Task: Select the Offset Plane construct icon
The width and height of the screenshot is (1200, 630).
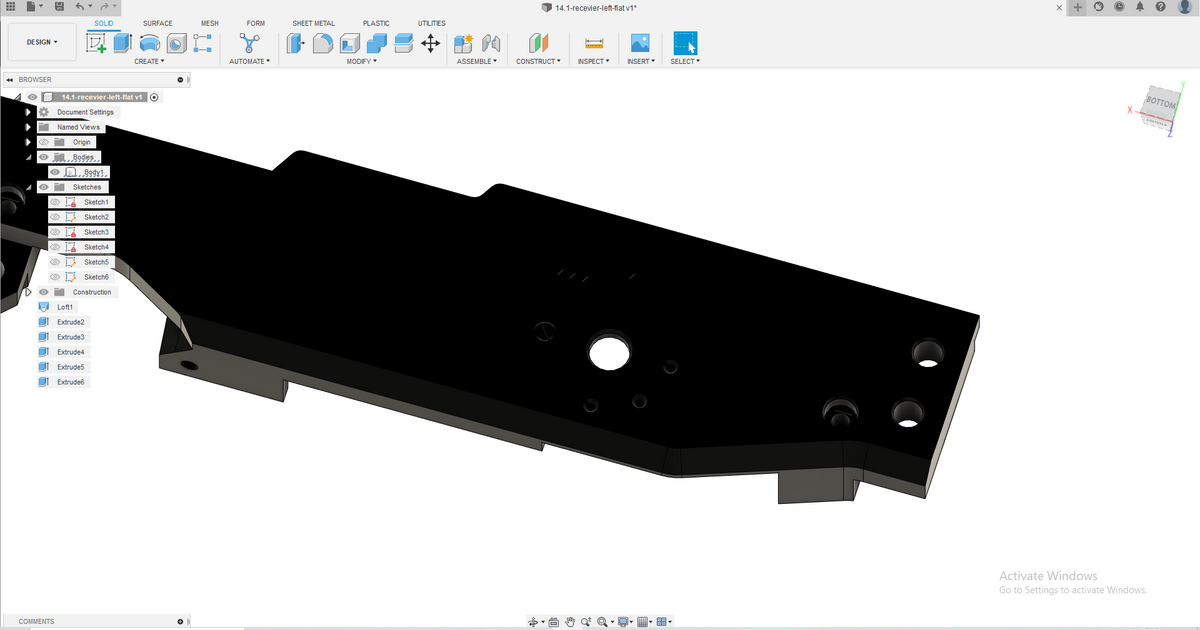Action: [539, 43]
